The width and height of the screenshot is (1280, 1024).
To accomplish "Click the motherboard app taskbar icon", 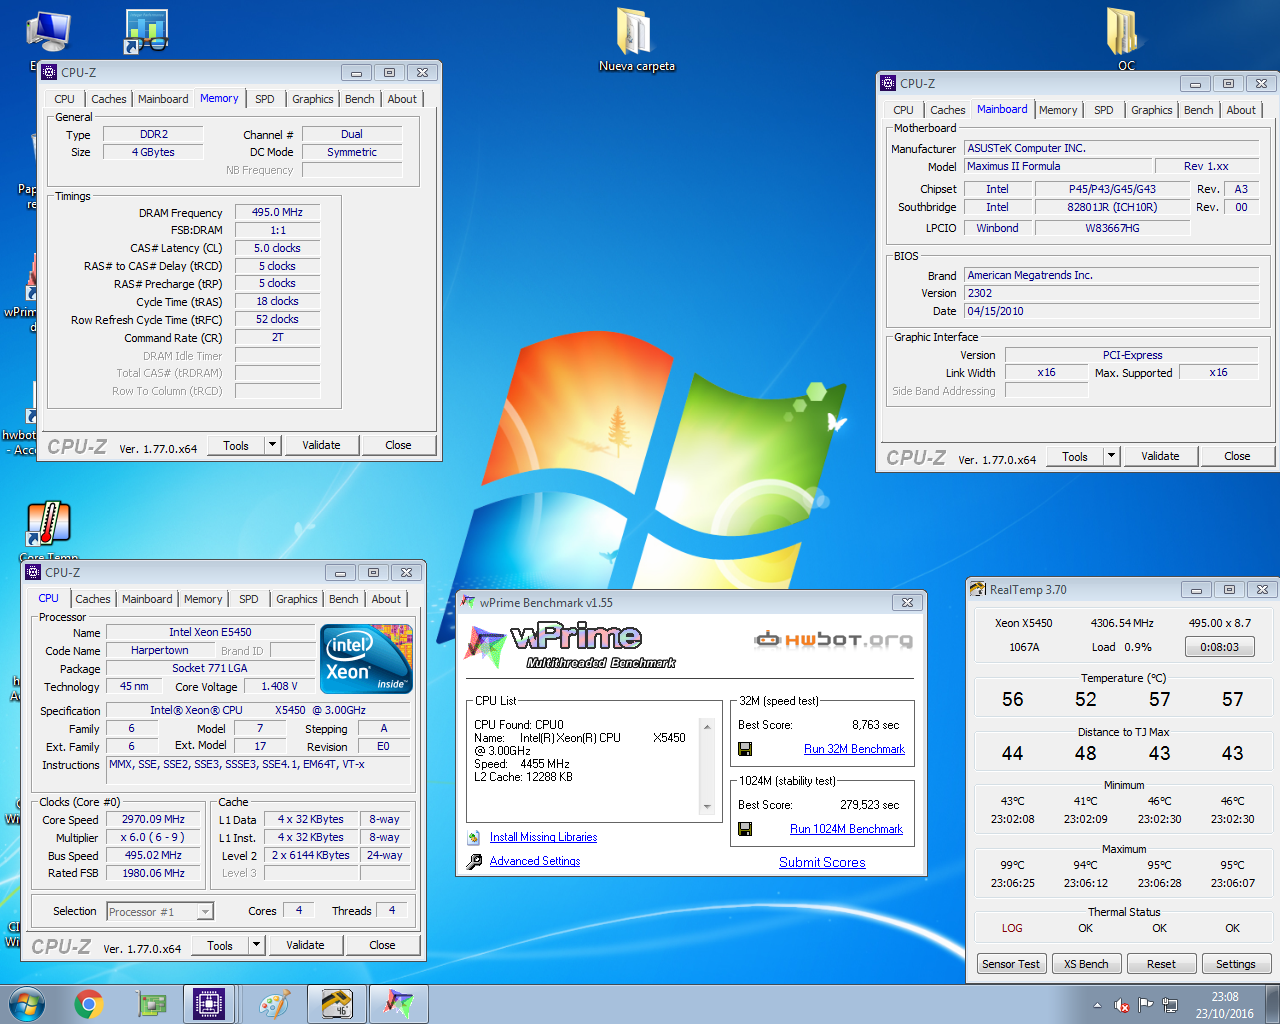I will [151, 1004].
